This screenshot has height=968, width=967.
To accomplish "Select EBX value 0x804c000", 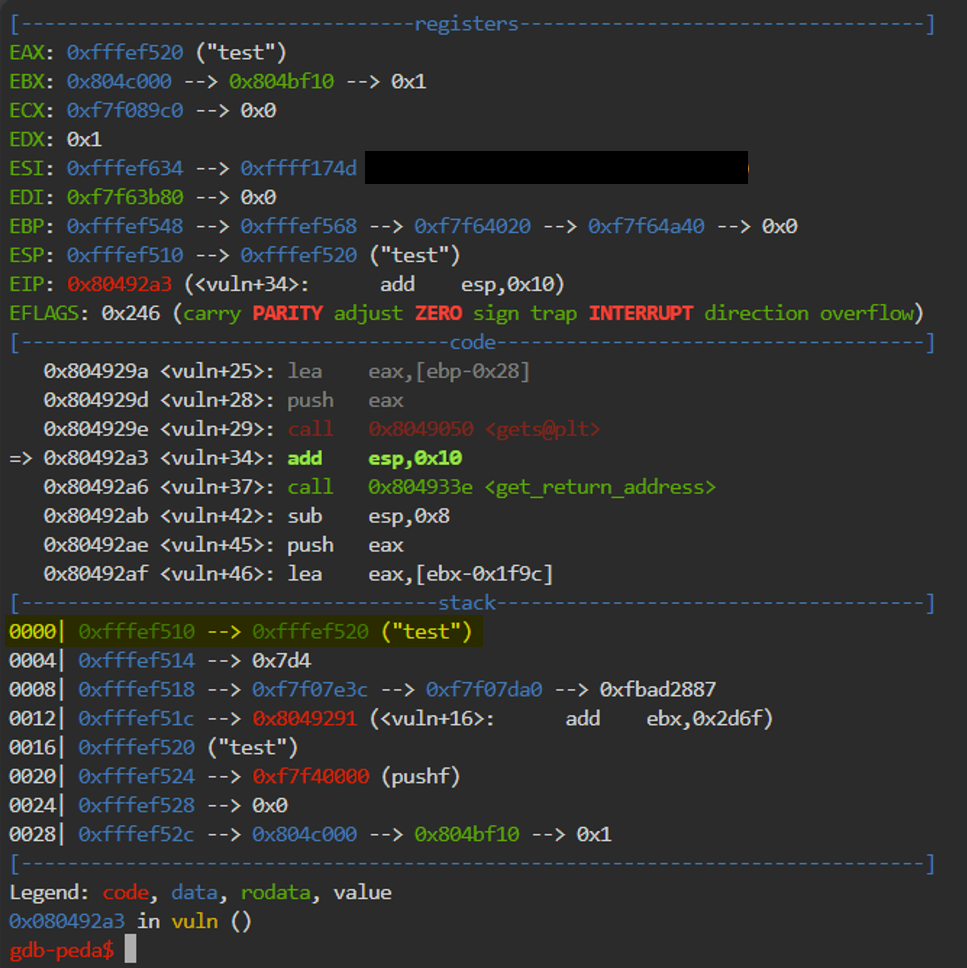I will click(119, 81).
